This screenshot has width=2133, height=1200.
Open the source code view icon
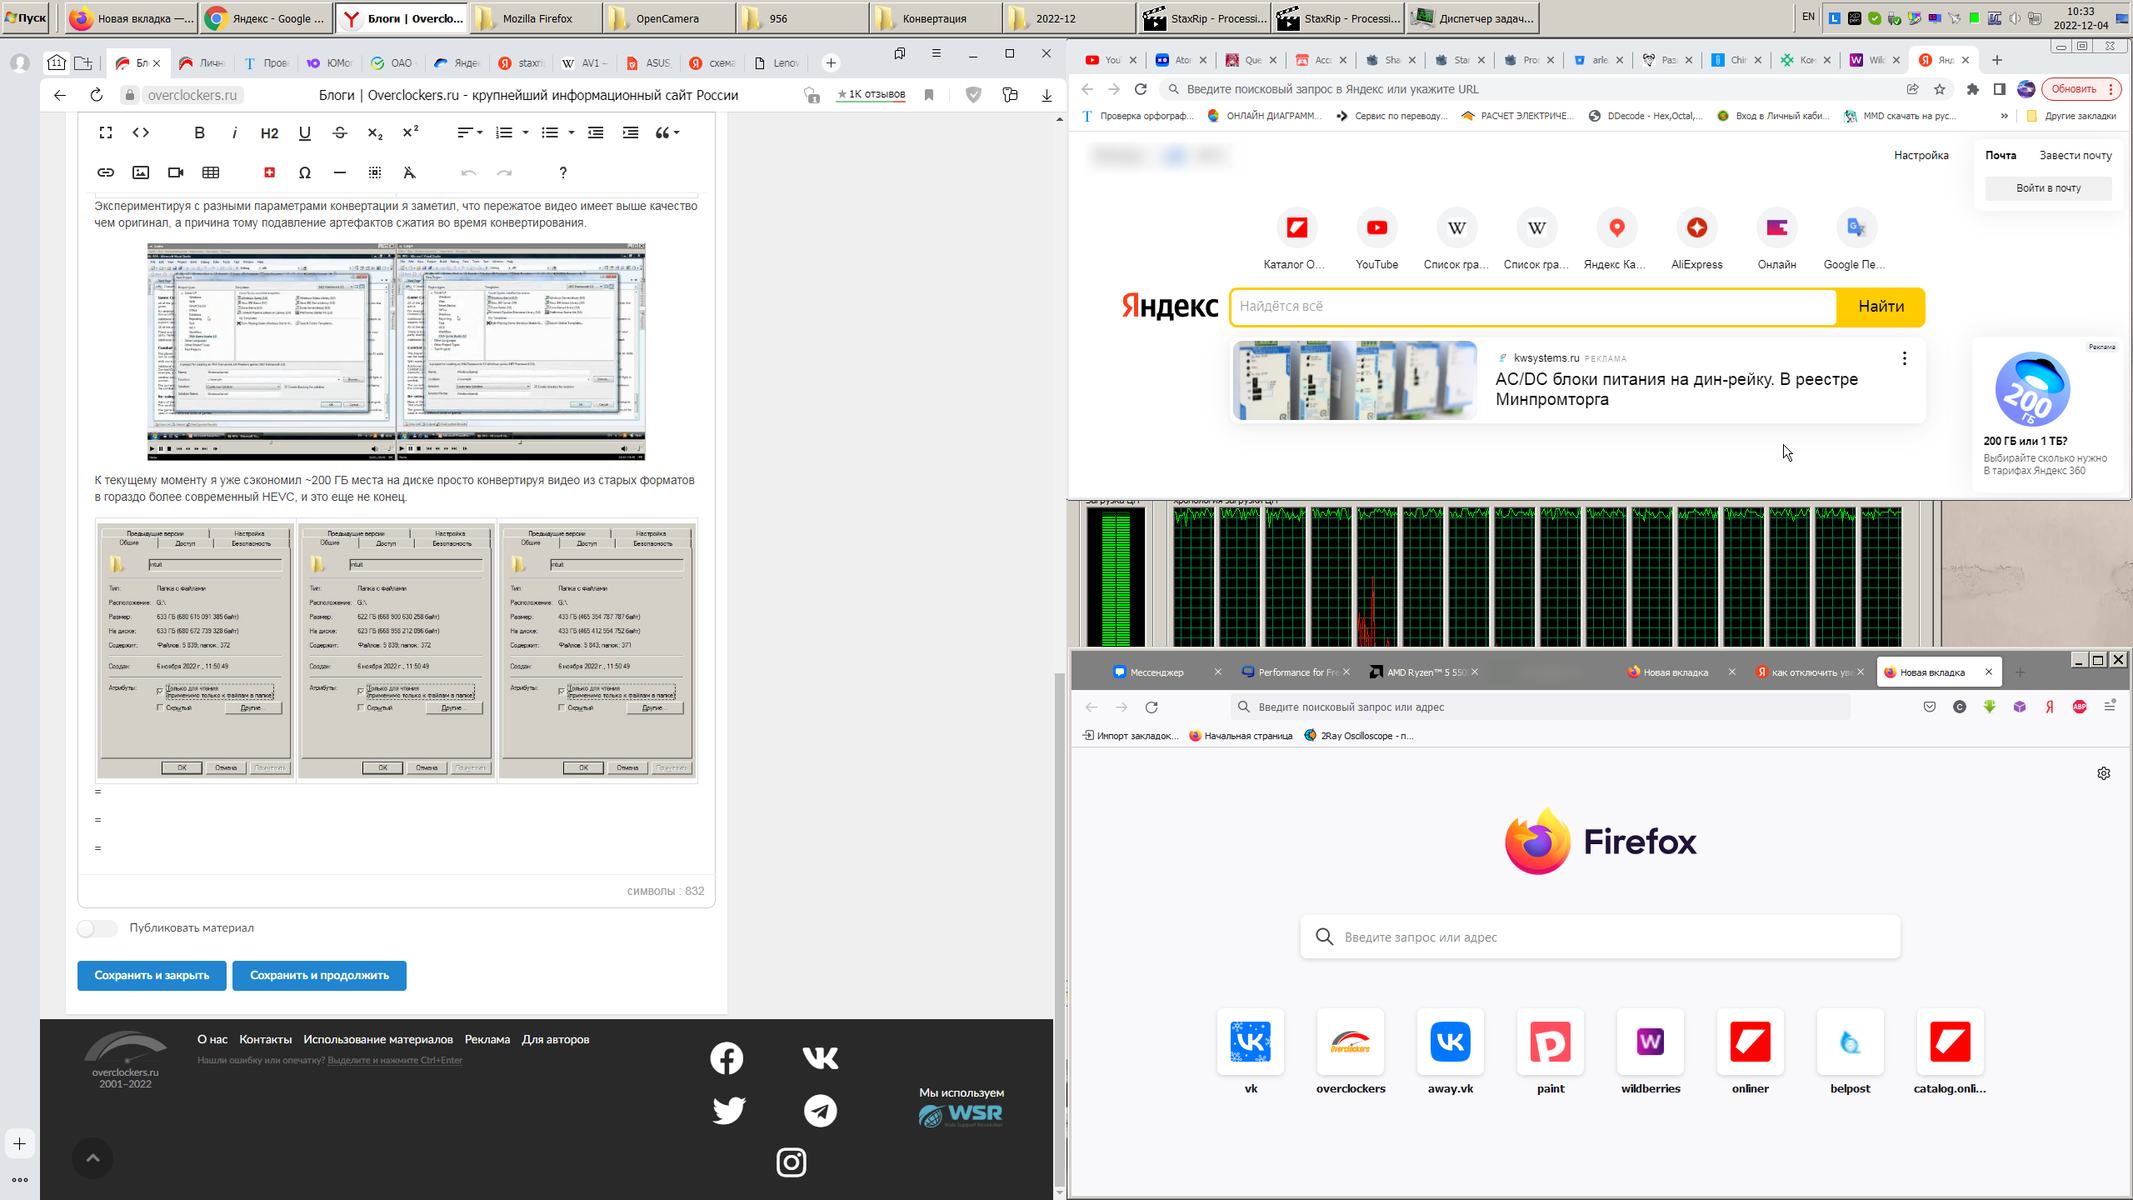[x=141, y=133]
